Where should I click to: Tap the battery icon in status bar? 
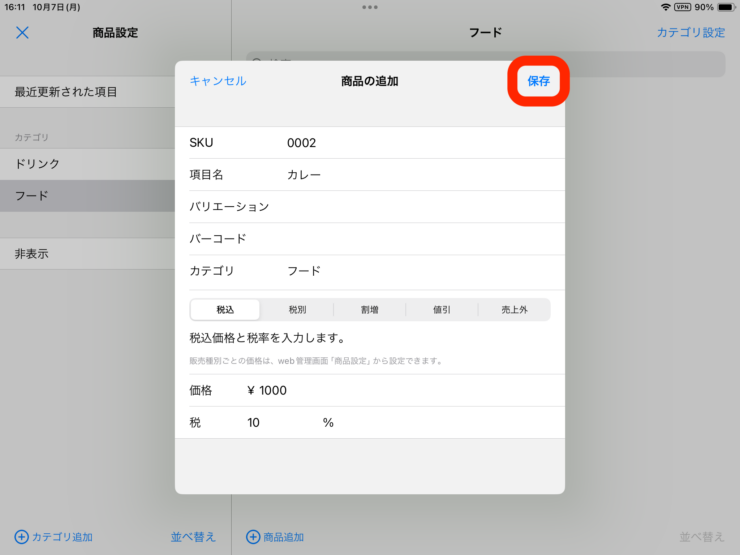coord(726,7)
